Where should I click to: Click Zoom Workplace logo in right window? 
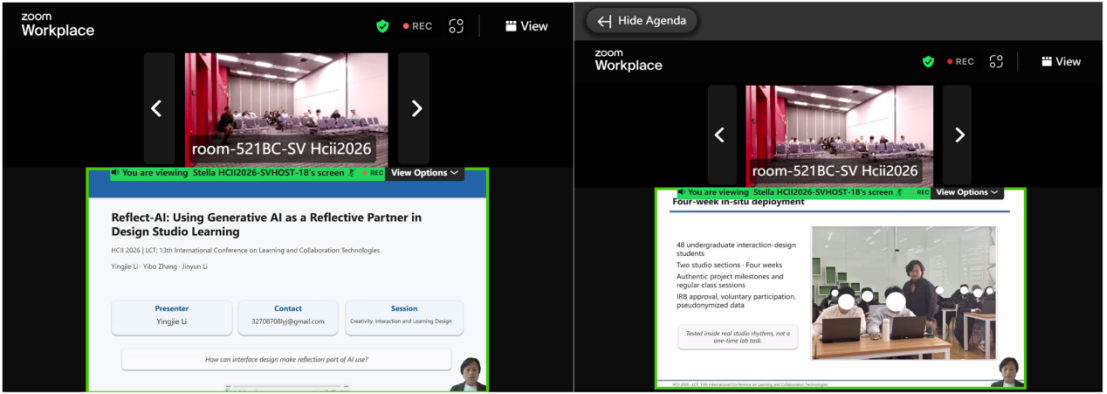tap(628, 61)
